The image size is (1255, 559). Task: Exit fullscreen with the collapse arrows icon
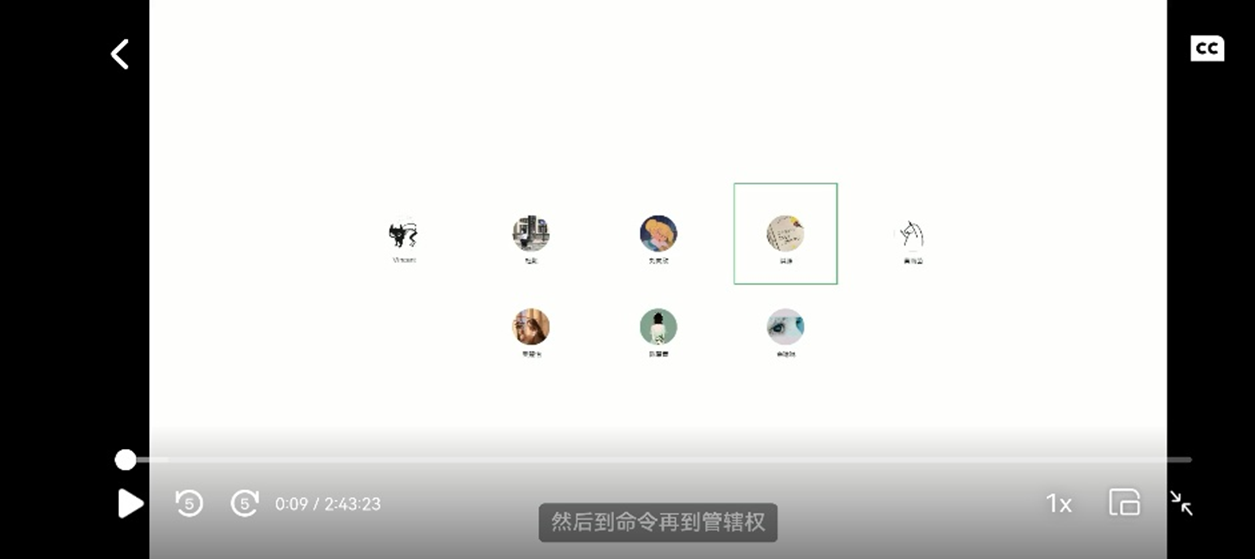pos(1181,502)
